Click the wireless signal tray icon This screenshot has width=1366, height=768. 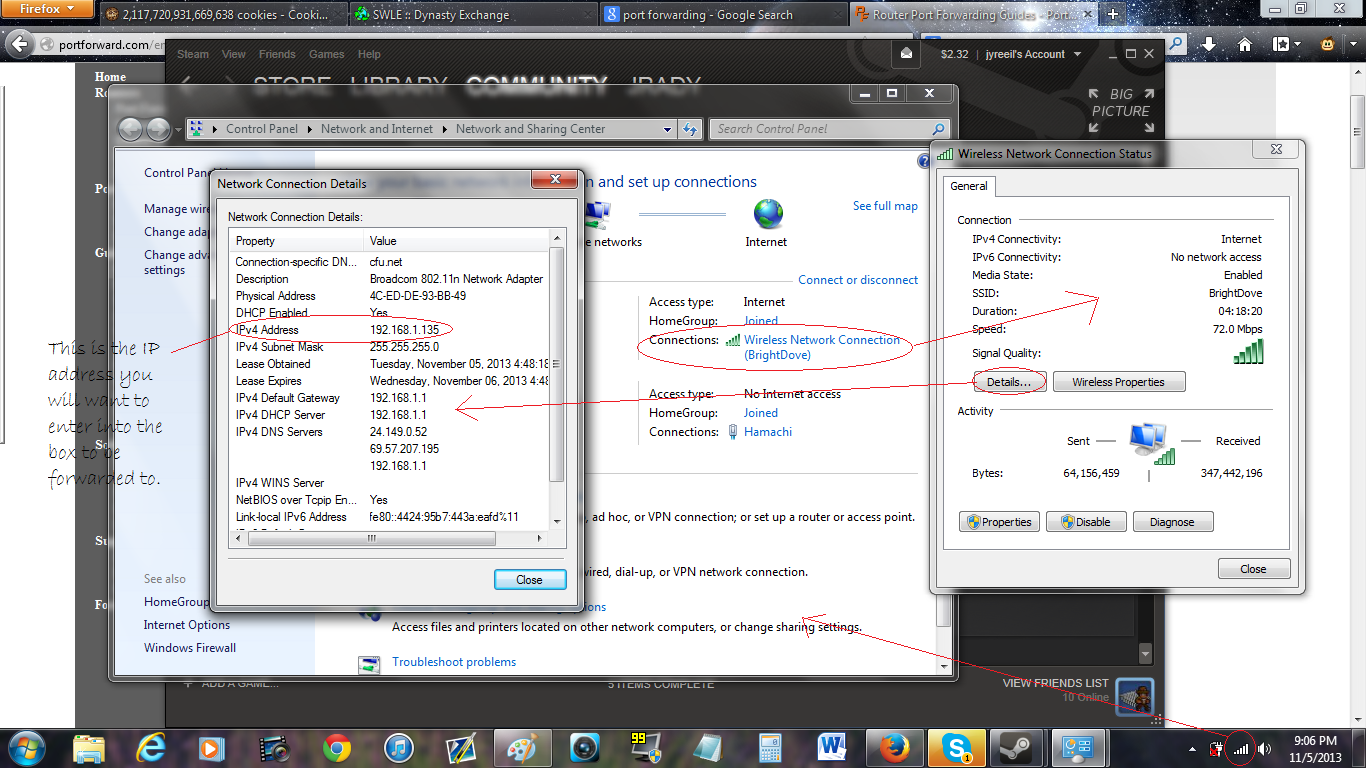[x=1241, y=748]
